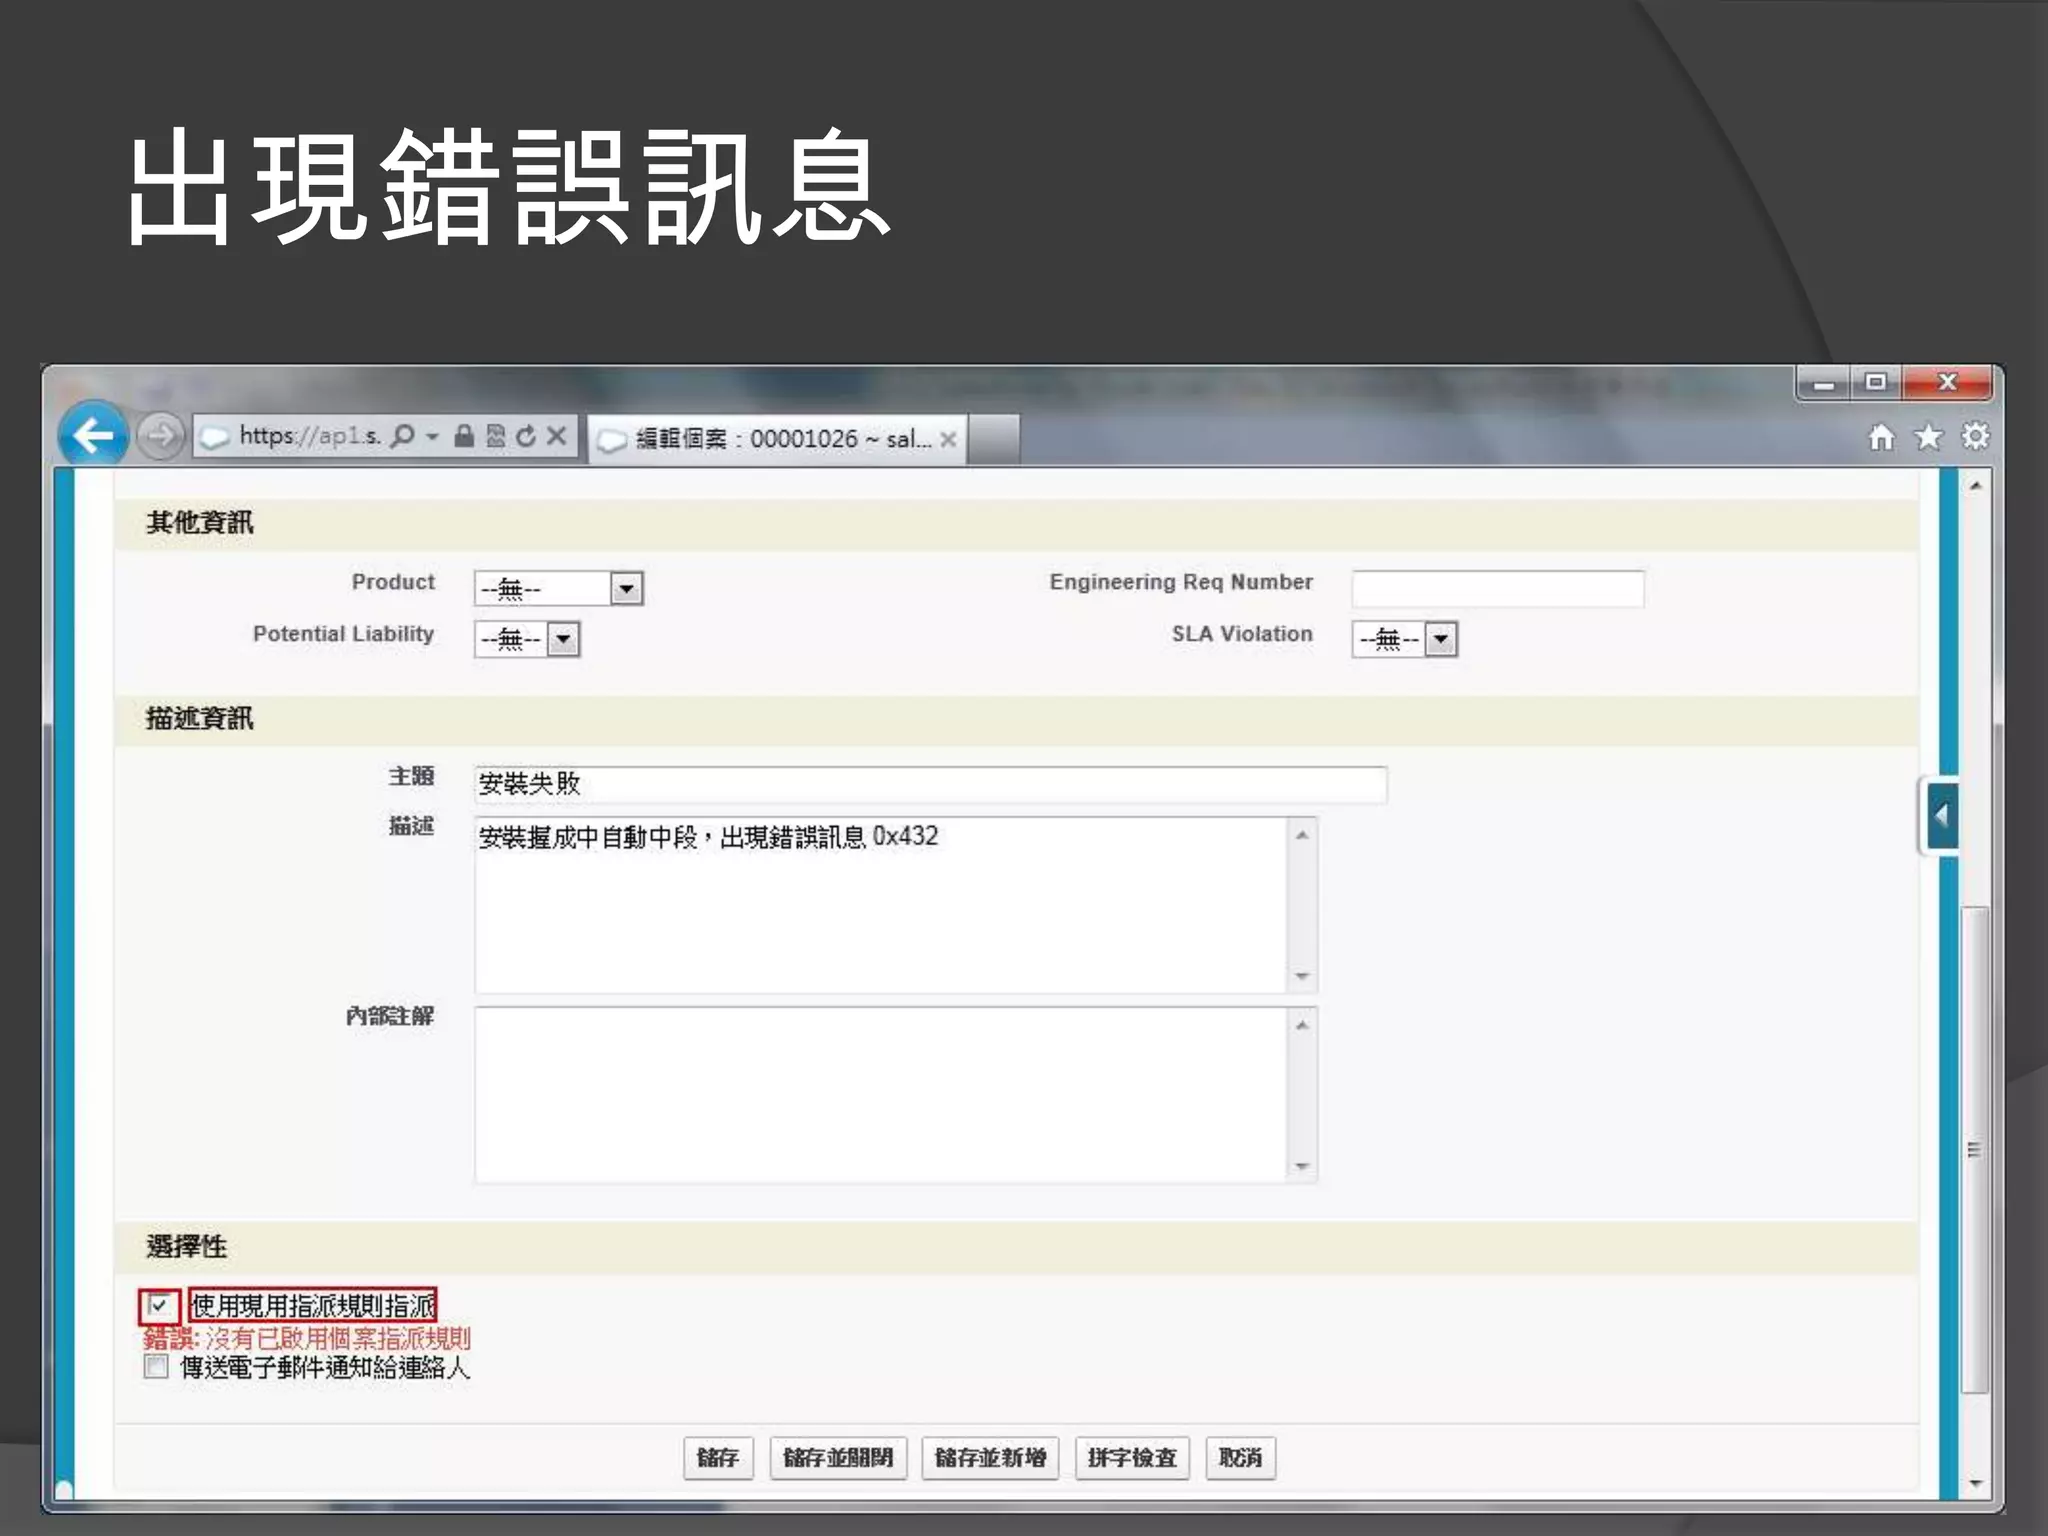The image size is (2048, 1536).
Task: Click the page vertical scrollbar thumb
Action: point(1975,1150)
